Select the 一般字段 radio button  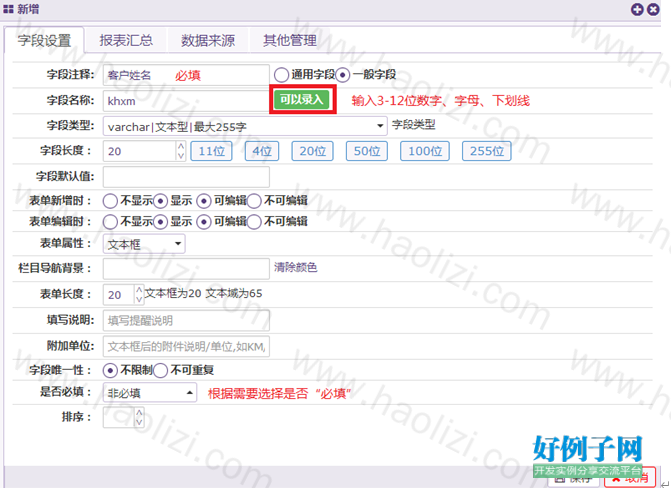point(342,75)
